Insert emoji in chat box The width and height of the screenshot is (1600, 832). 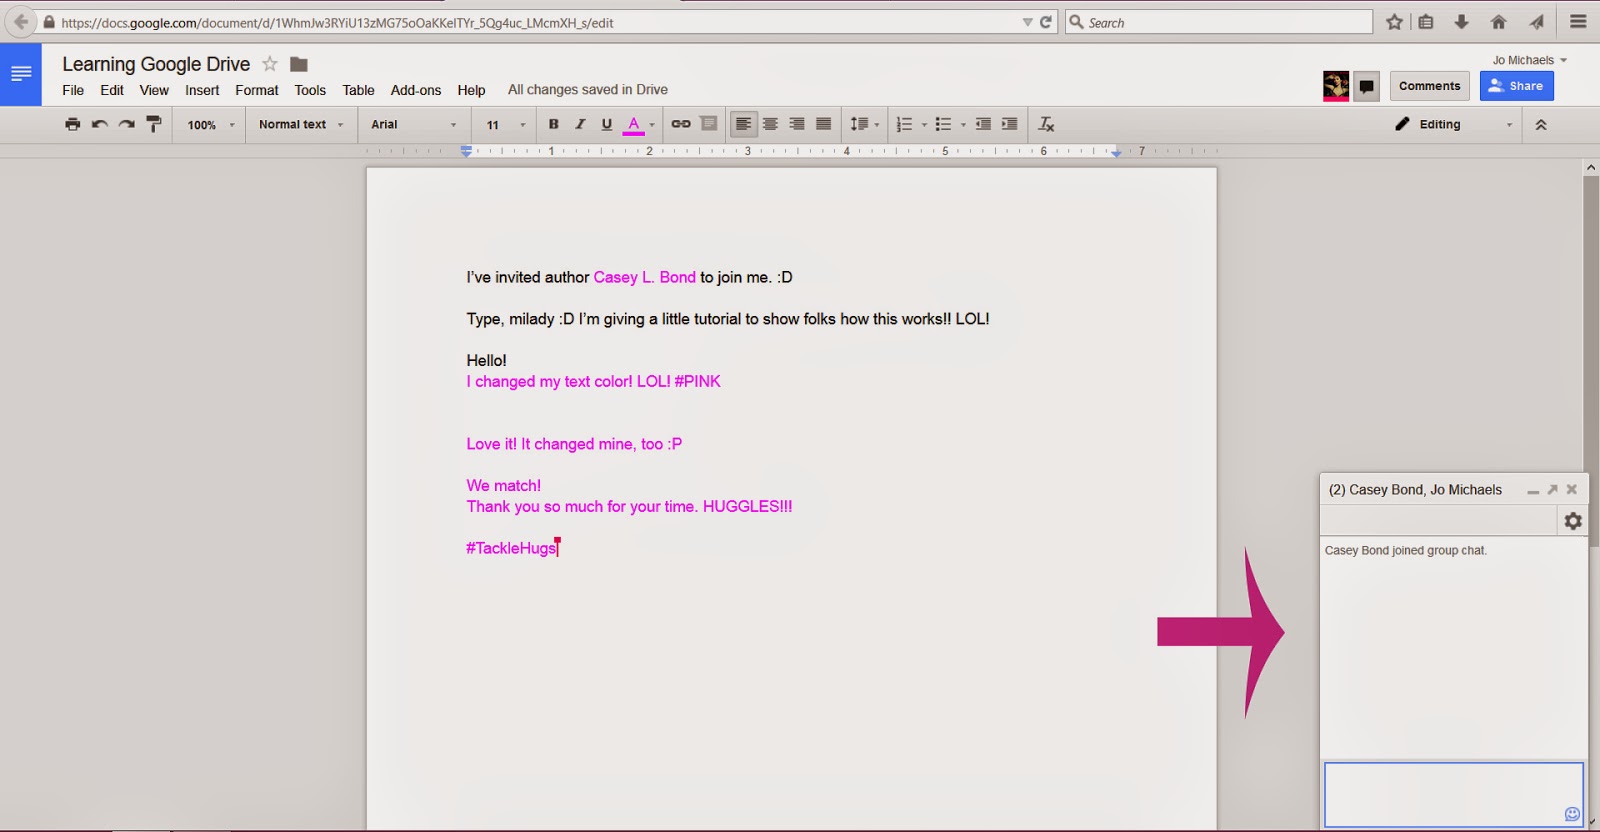click(1572, 814)
